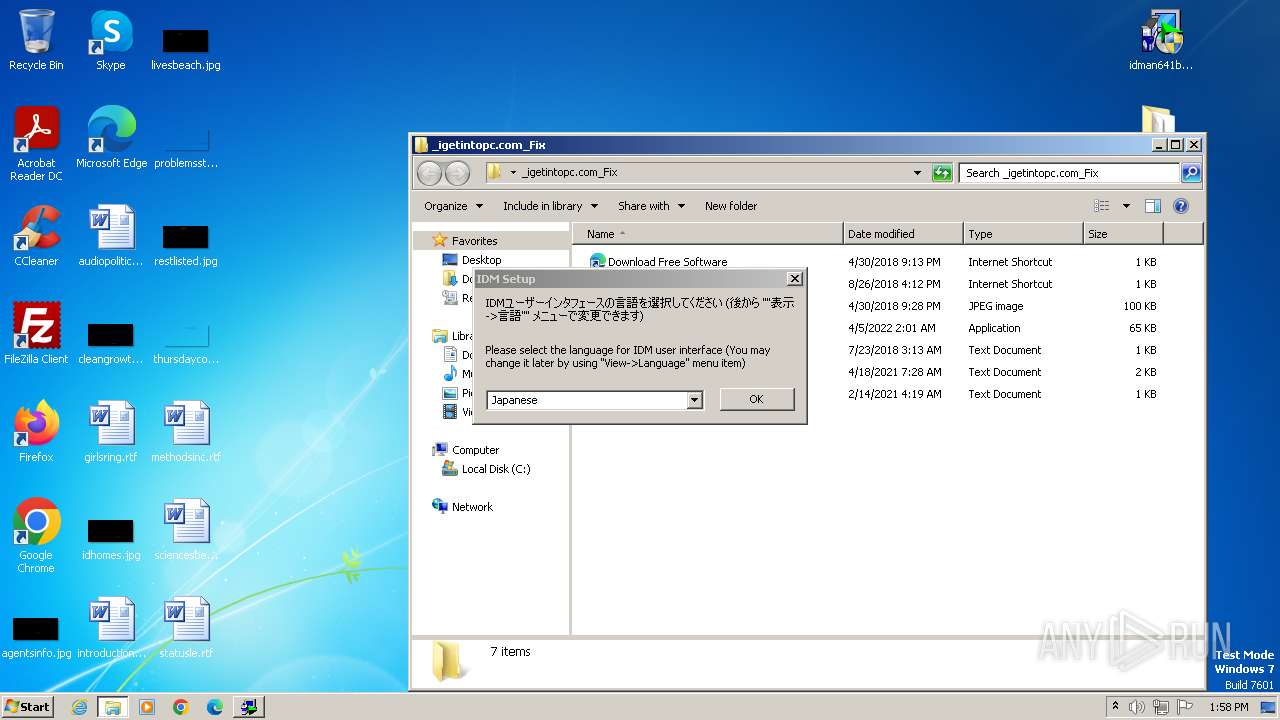
Task: Select the thursdayco... desktop file
Action: pos(186,343)
